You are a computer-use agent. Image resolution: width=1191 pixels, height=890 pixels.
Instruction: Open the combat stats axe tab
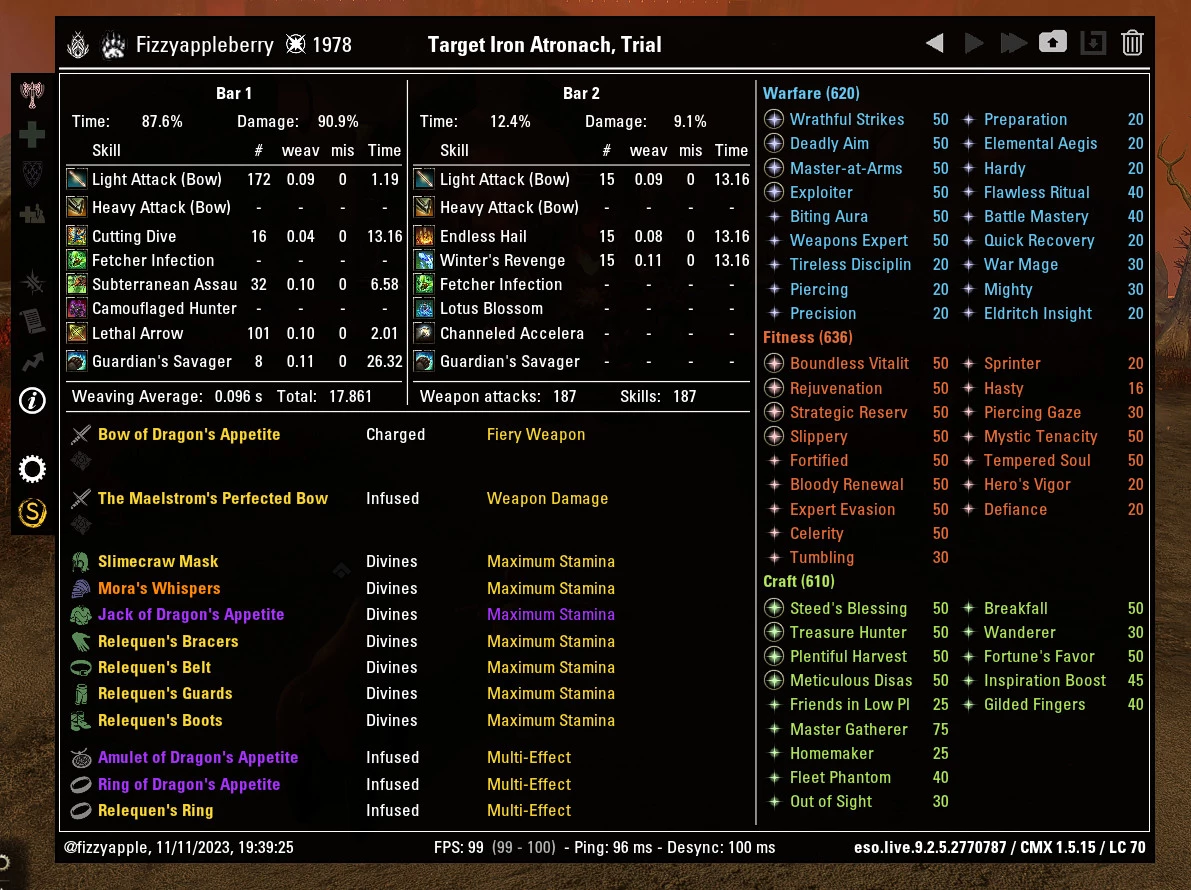32,94
